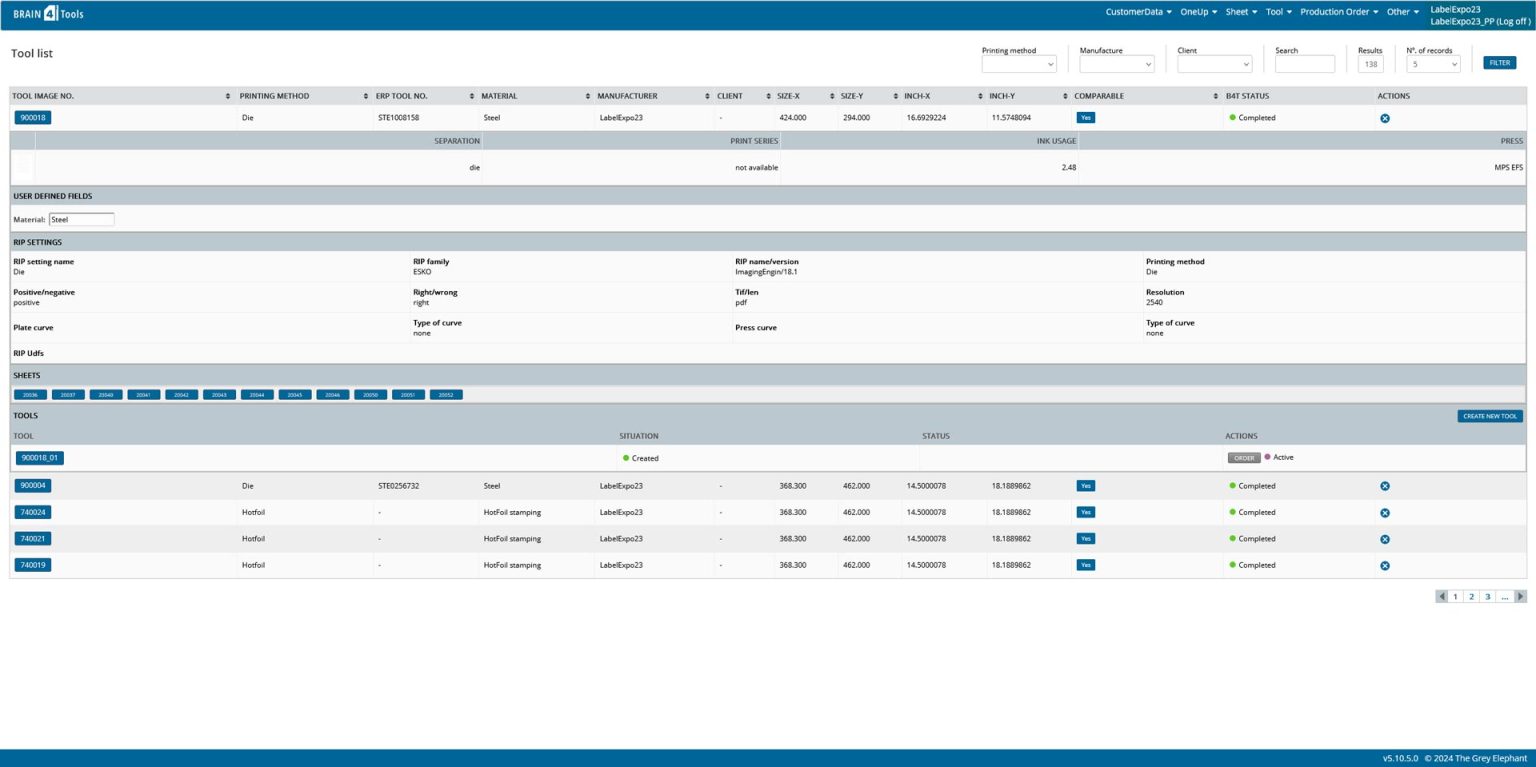1536x767 pixels.
Task: Sort by Size-Y column arrows
Action: 894,96
